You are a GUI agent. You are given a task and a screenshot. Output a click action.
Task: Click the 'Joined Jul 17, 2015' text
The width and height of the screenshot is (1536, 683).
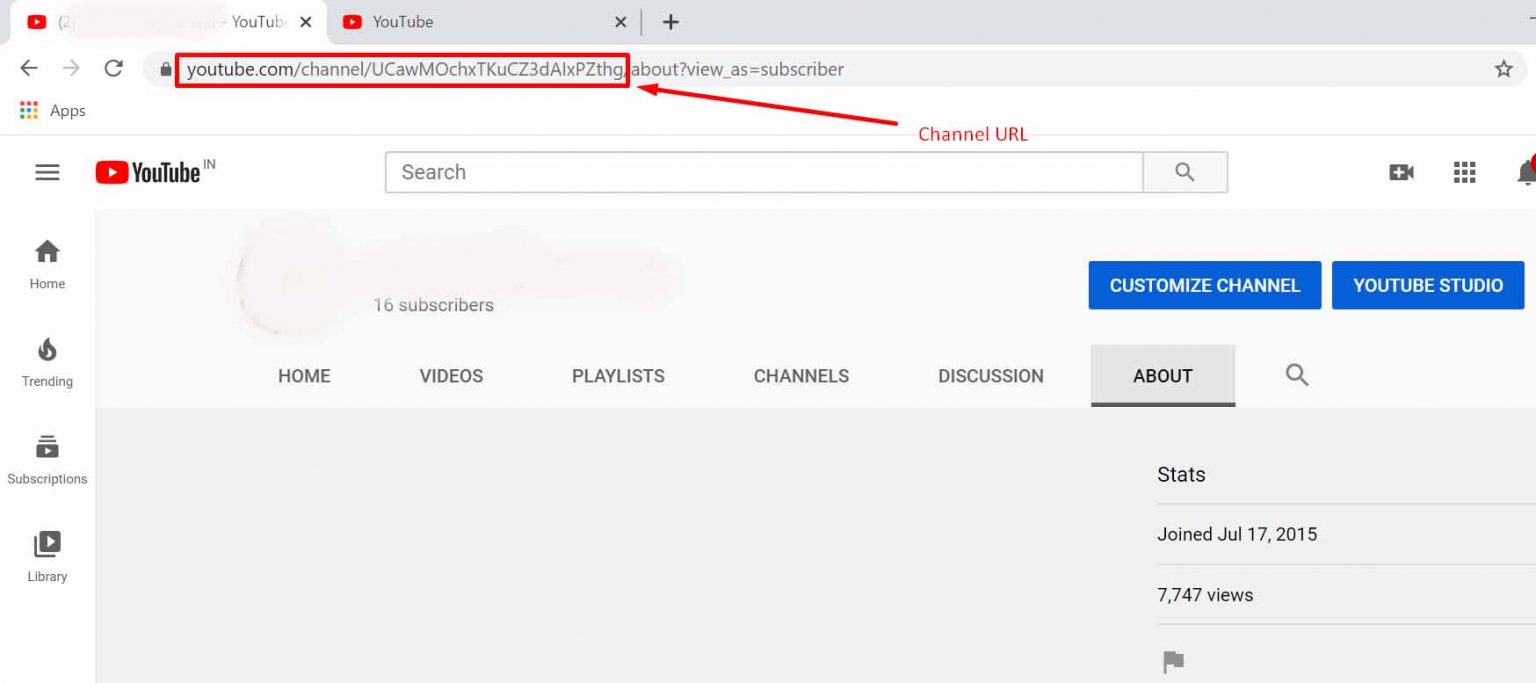(1237, 534)
